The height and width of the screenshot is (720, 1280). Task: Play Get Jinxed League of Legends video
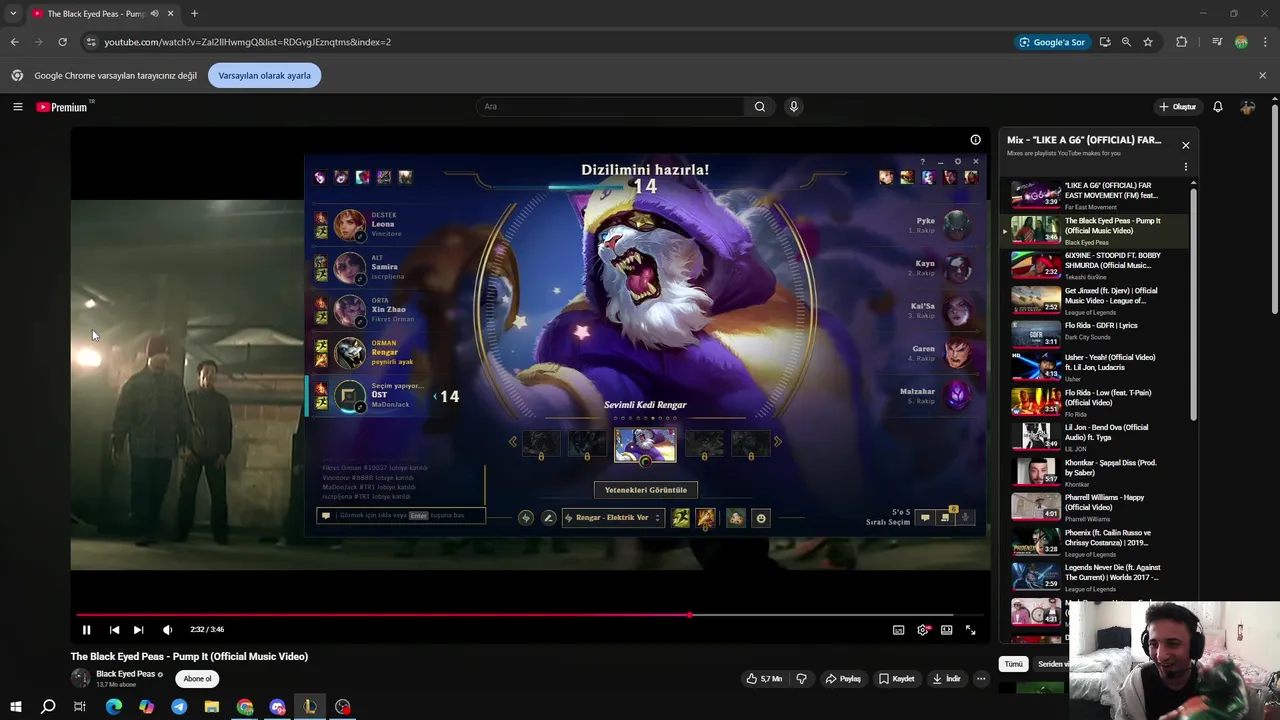click(1095, 300)
